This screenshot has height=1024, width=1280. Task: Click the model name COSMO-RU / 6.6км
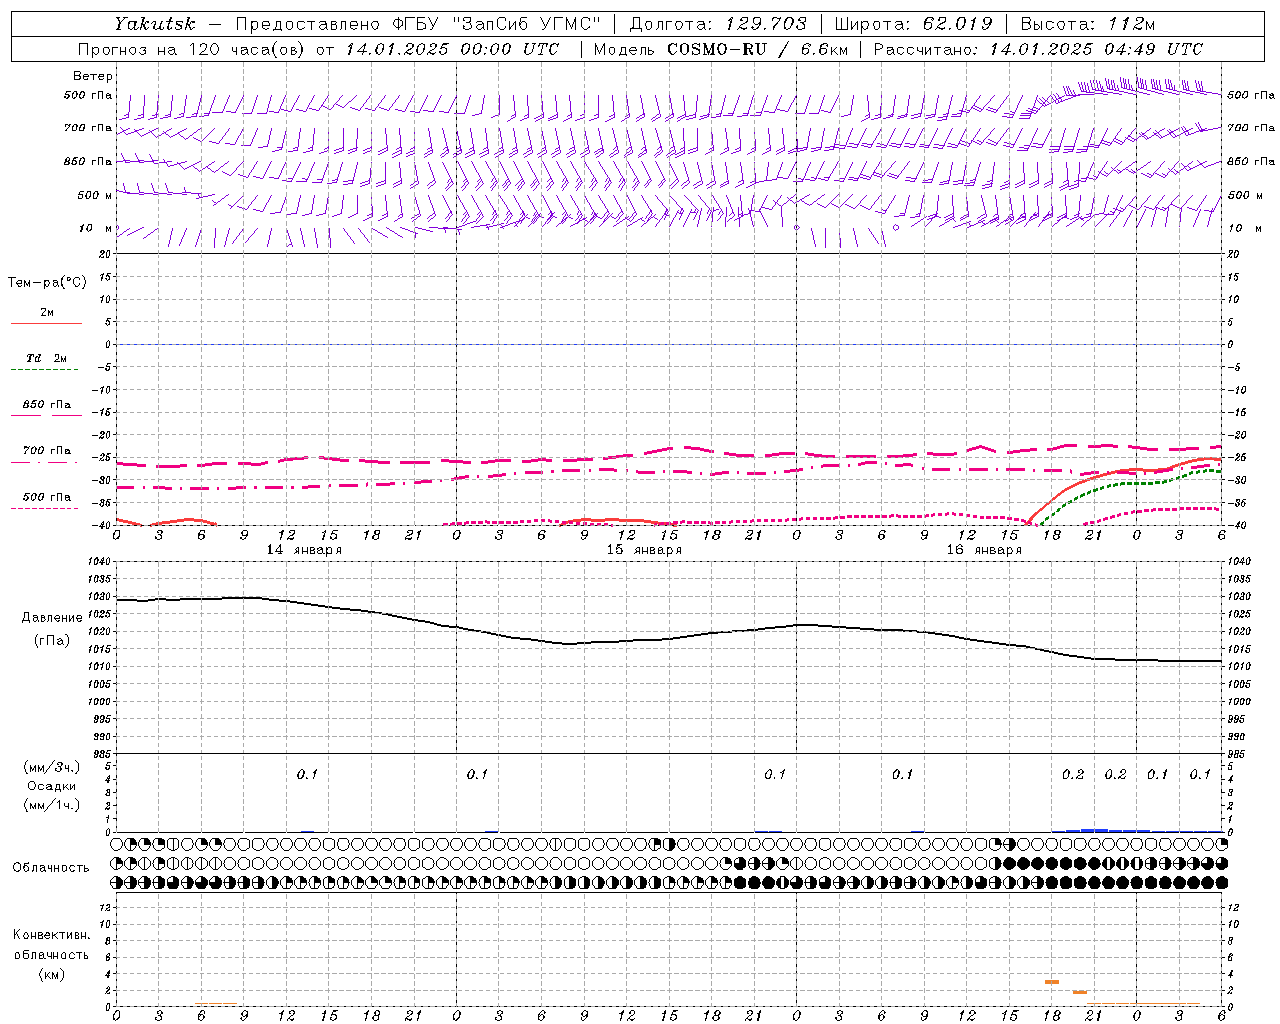click(757, 49)
